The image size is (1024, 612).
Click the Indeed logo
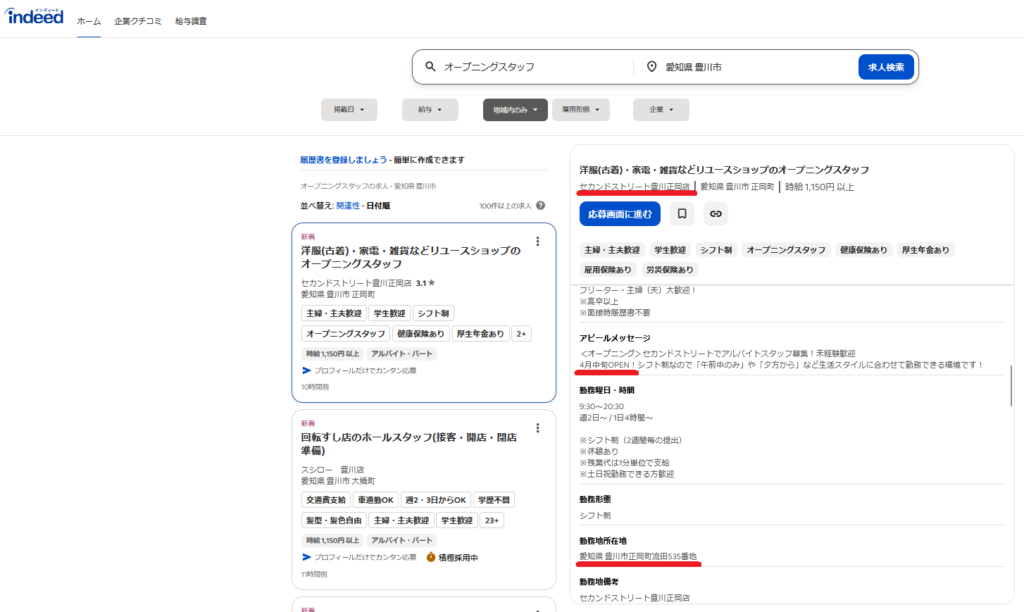pyautogui.click(x=35, y=17)
